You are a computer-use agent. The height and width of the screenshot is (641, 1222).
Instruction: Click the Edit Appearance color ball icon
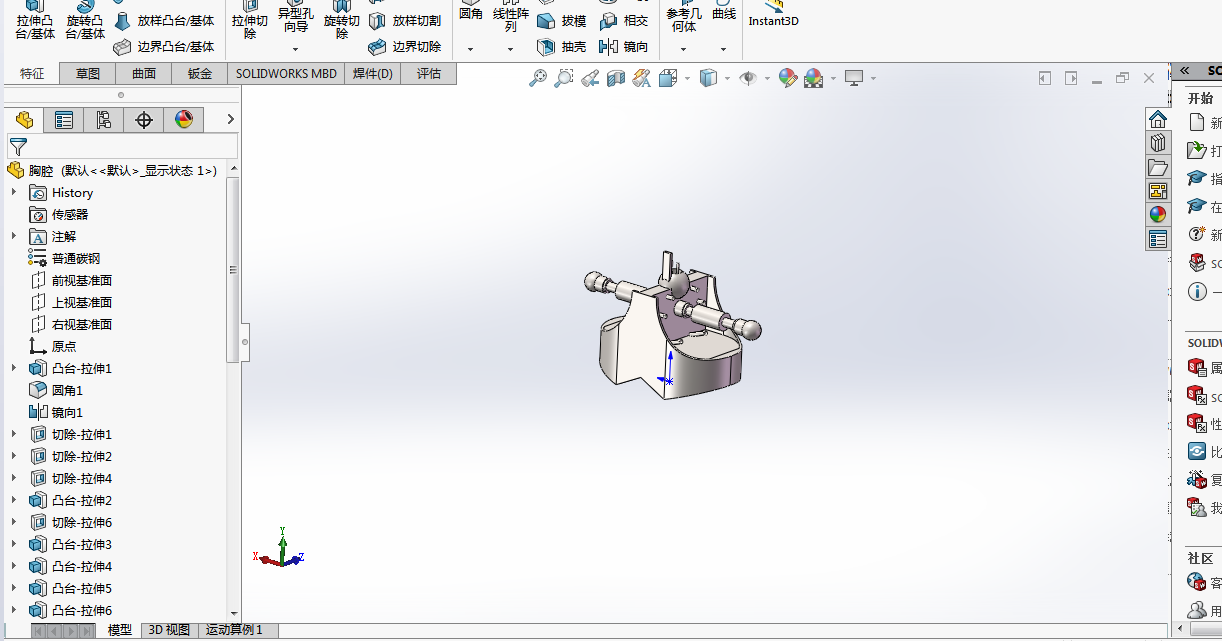[788, 78]
